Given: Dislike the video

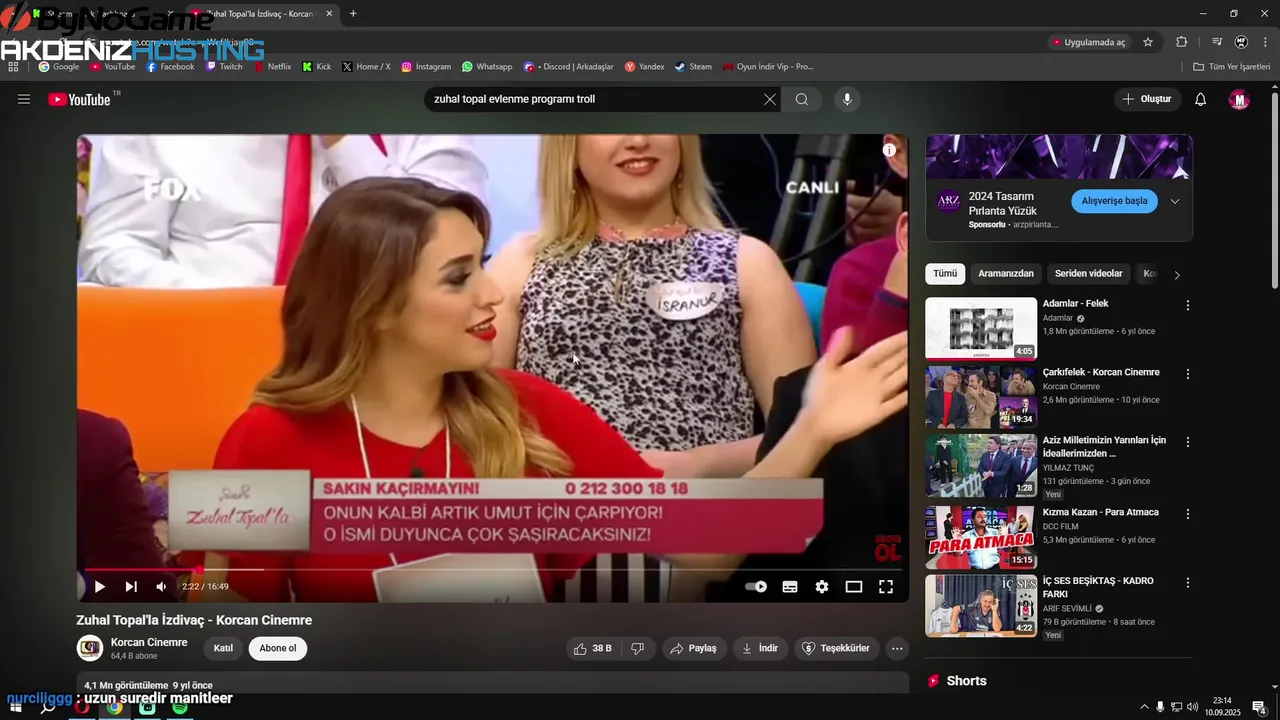Looking at the screenshot, I should (637, 648).
